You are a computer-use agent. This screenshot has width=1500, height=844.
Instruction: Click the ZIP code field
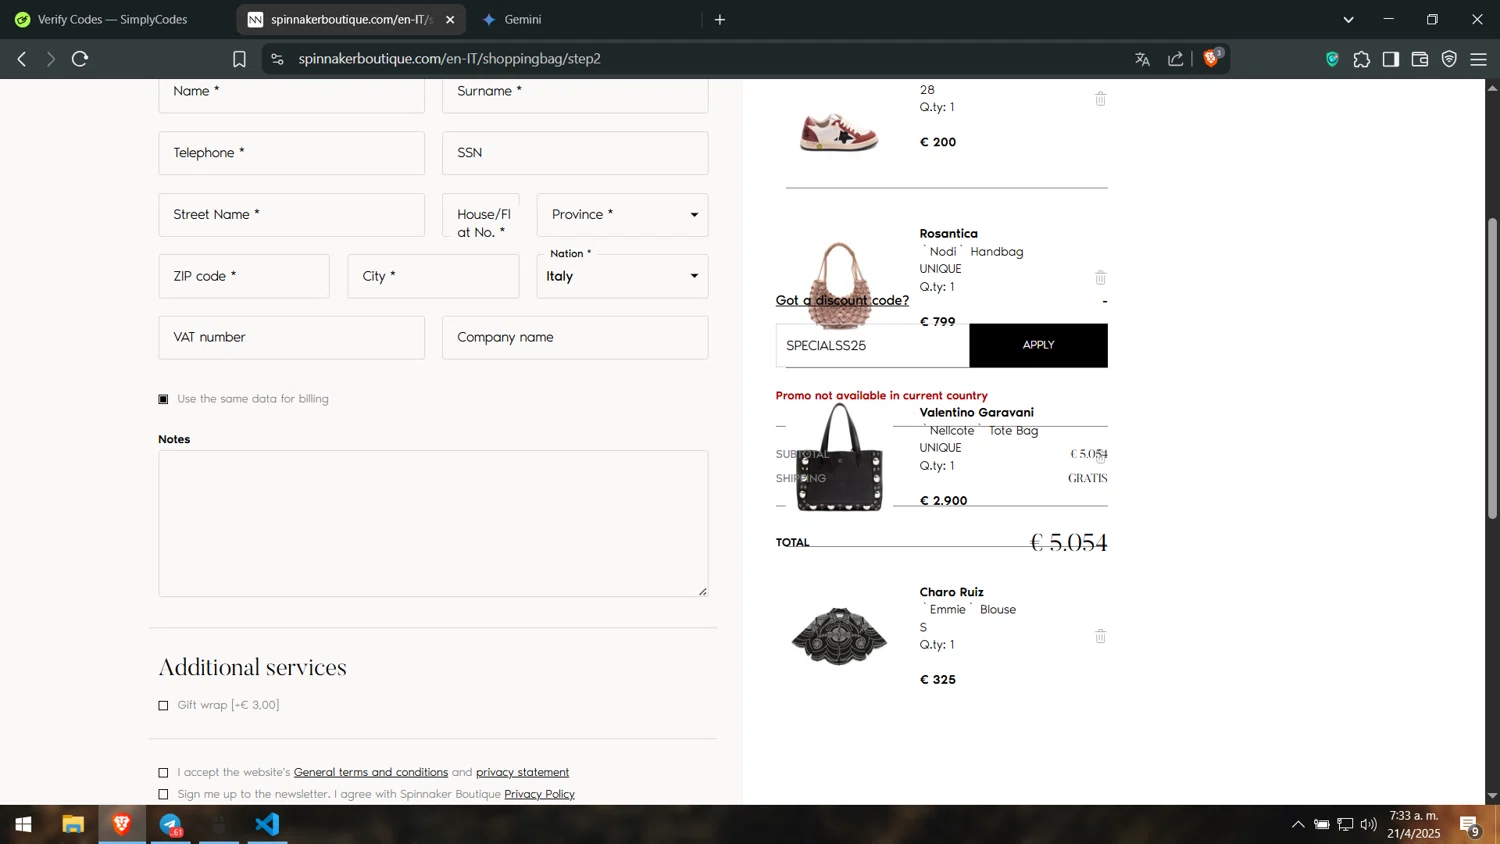[x=244, y=276]
